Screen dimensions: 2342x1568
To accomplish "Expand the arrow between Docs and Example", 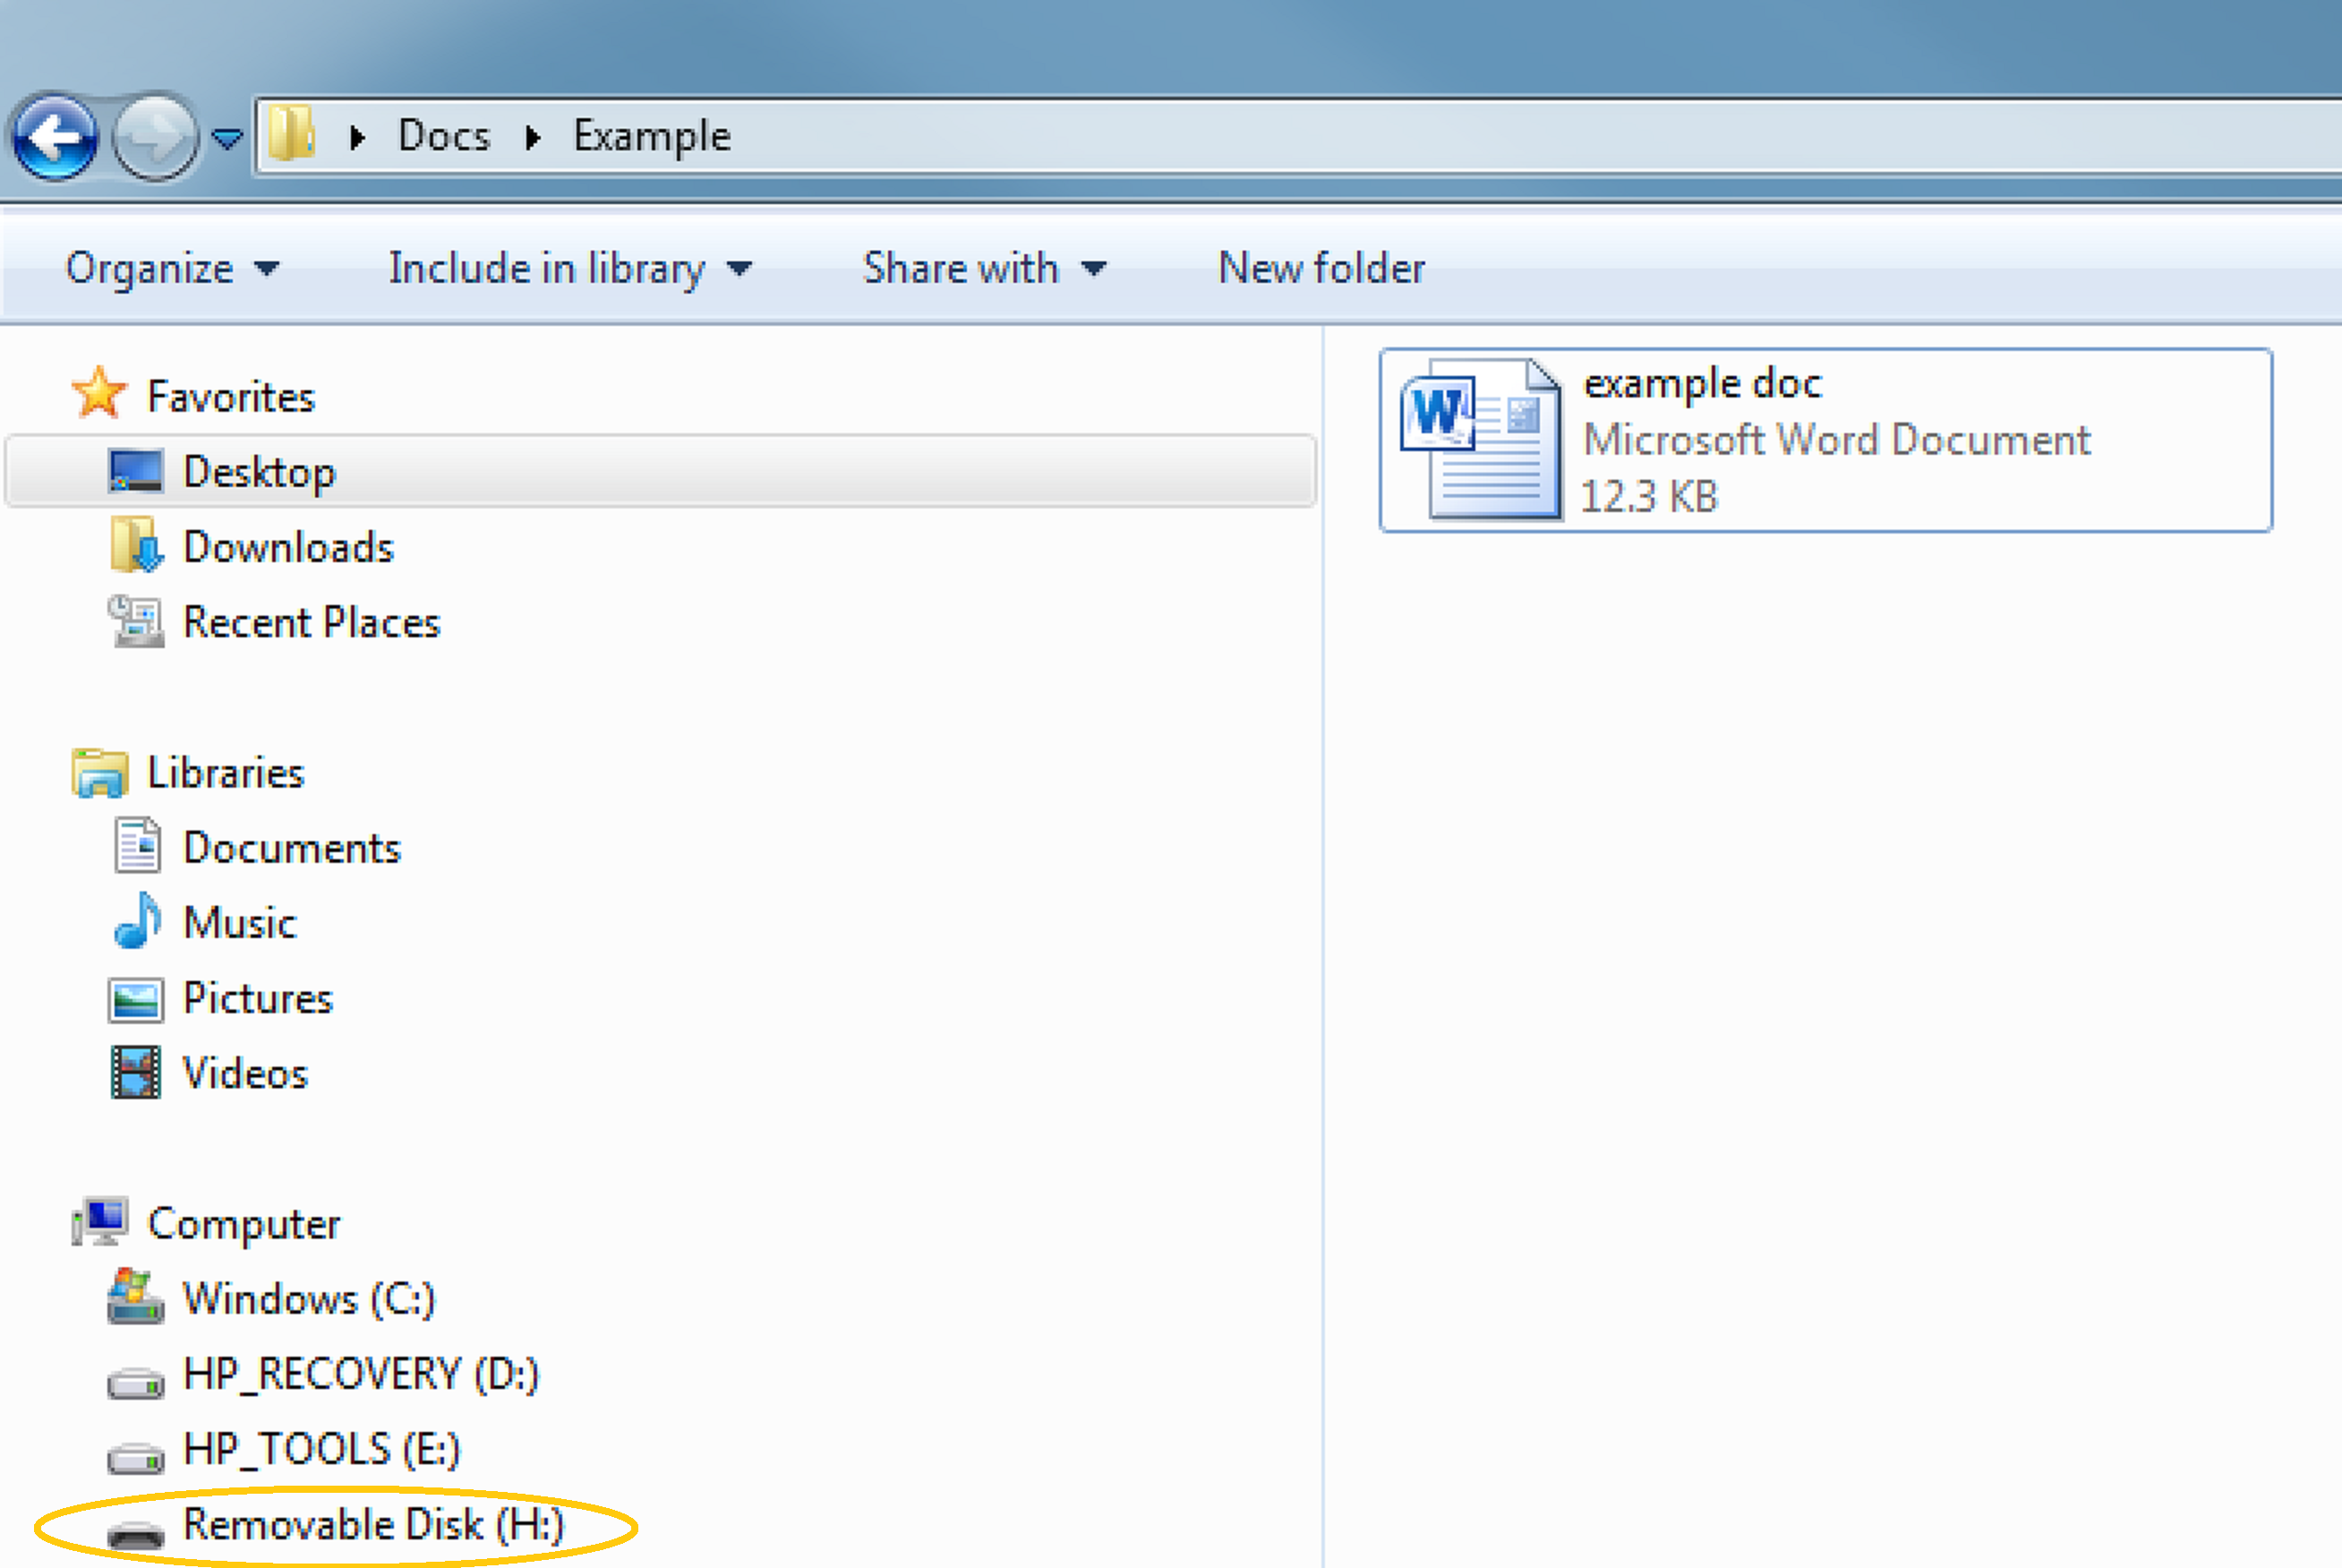I will [533, 138].
